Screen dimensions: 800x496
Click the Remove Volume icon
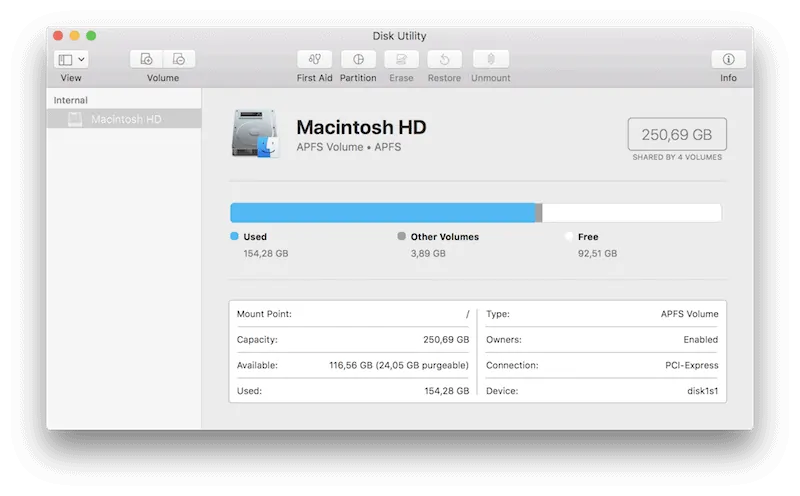point(179,60)
